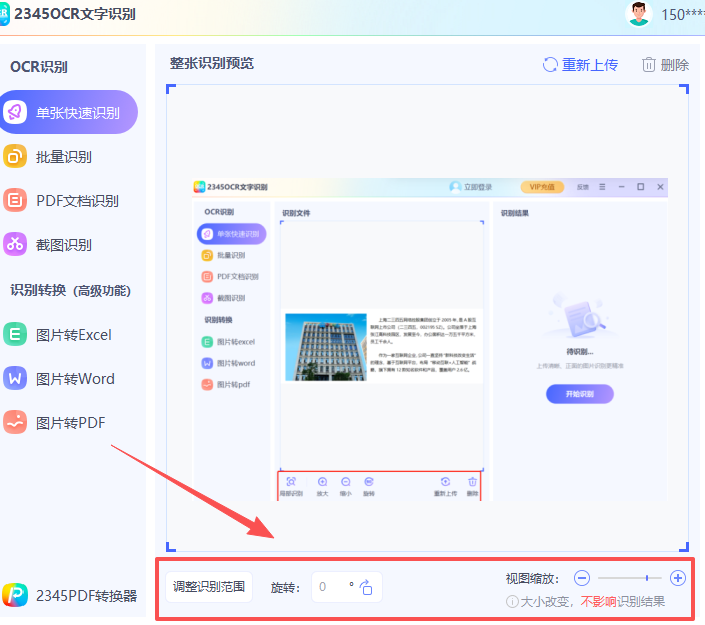Zoom in view with plus icon

[x=678, y=578]
